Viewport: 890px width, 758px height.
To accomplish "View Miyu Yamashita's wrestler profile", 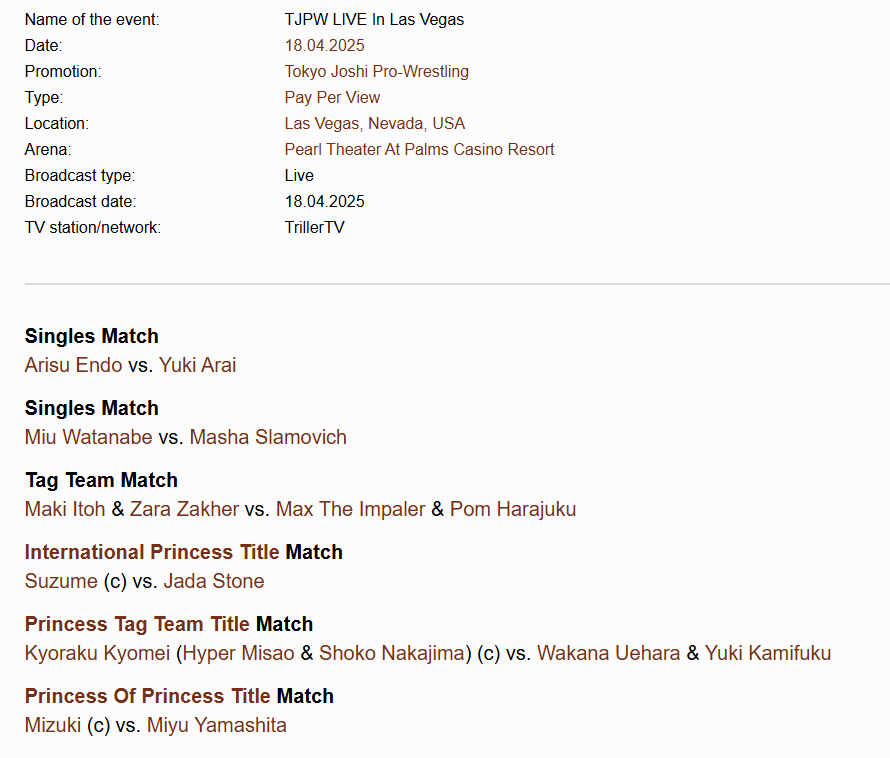I will (216, 725).
